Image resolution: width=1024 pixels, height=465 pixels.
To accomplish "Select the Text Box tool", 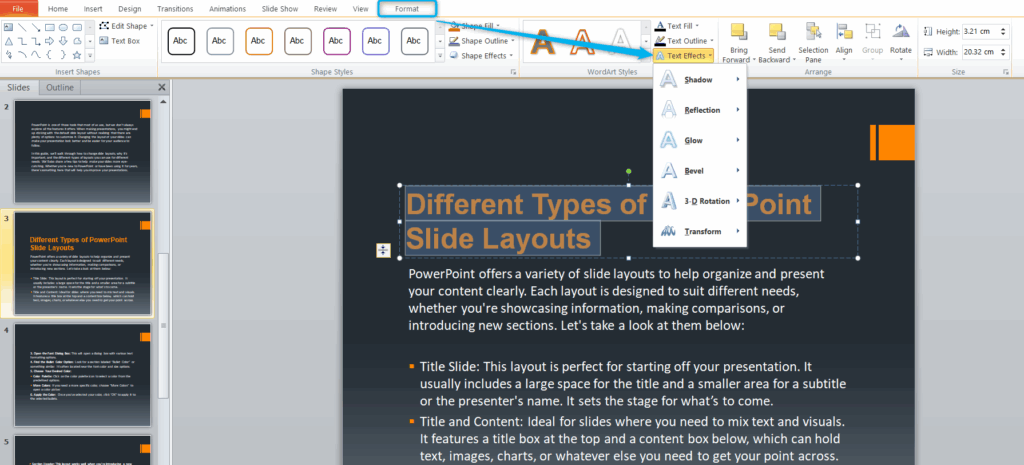I will [119, 41].
